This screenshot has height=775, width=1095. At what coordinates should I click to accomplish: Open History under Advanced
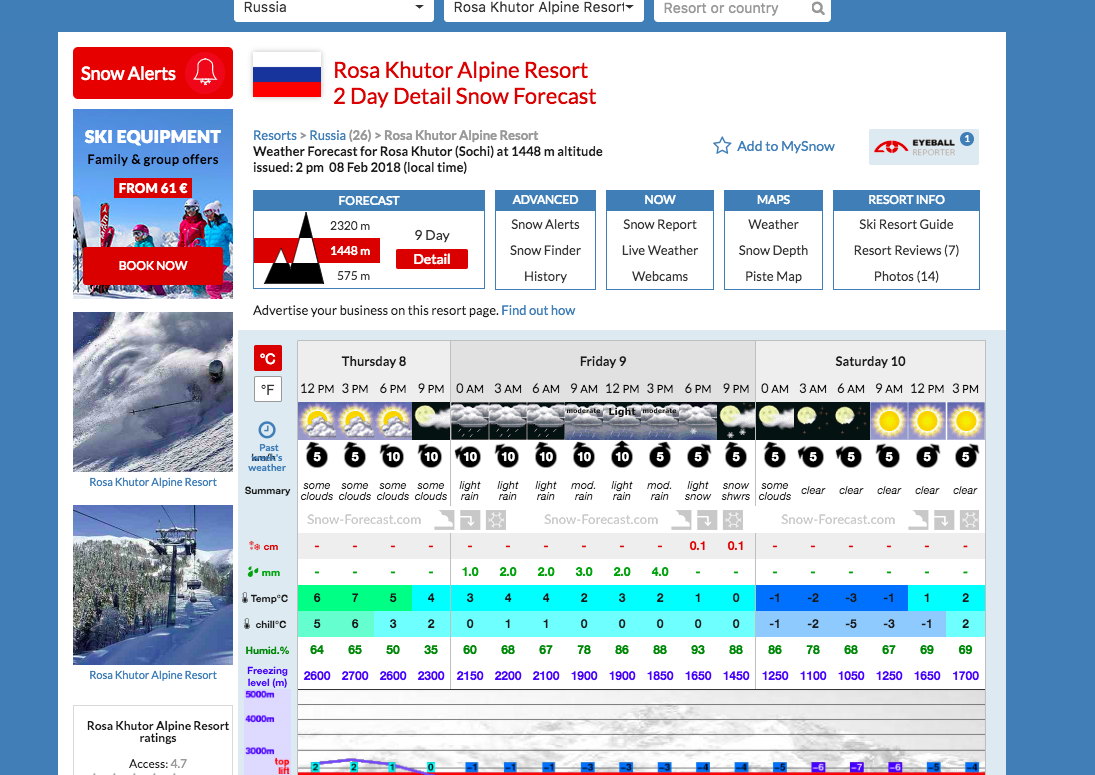pyautogui.click(x=545, y=276)
